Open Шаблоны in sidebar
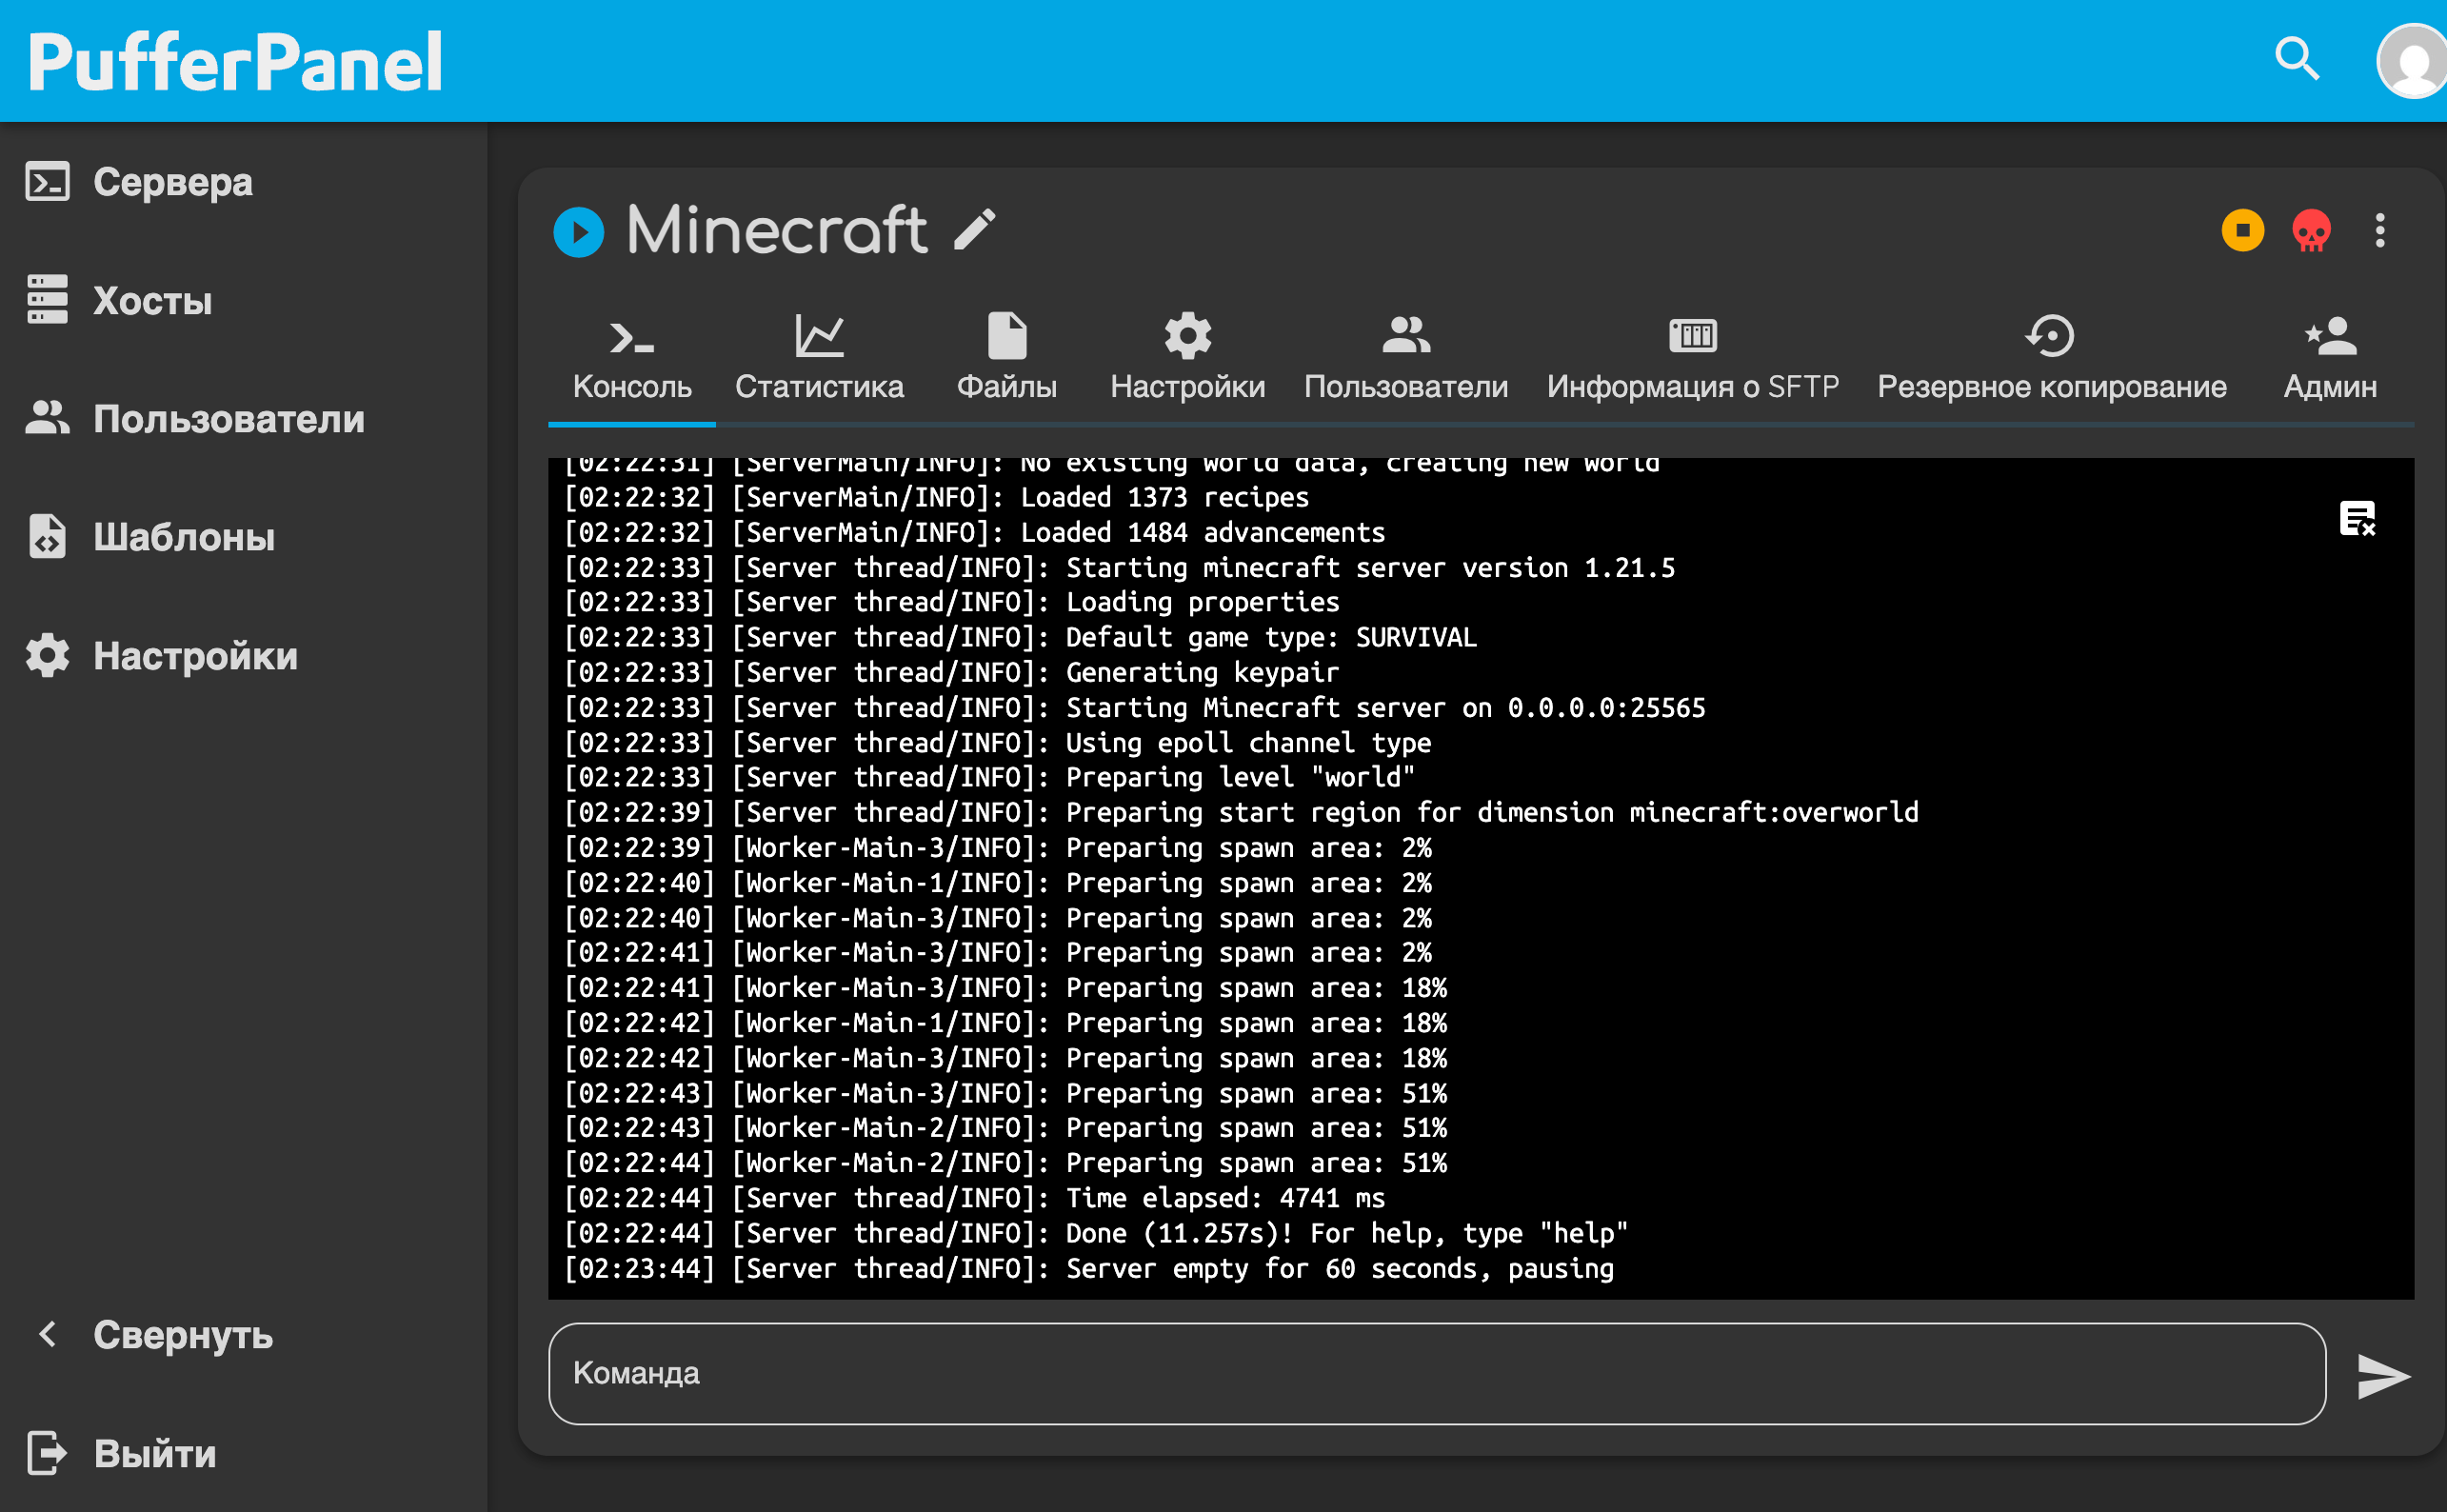 pyautogui.click(x=243, y=537)
